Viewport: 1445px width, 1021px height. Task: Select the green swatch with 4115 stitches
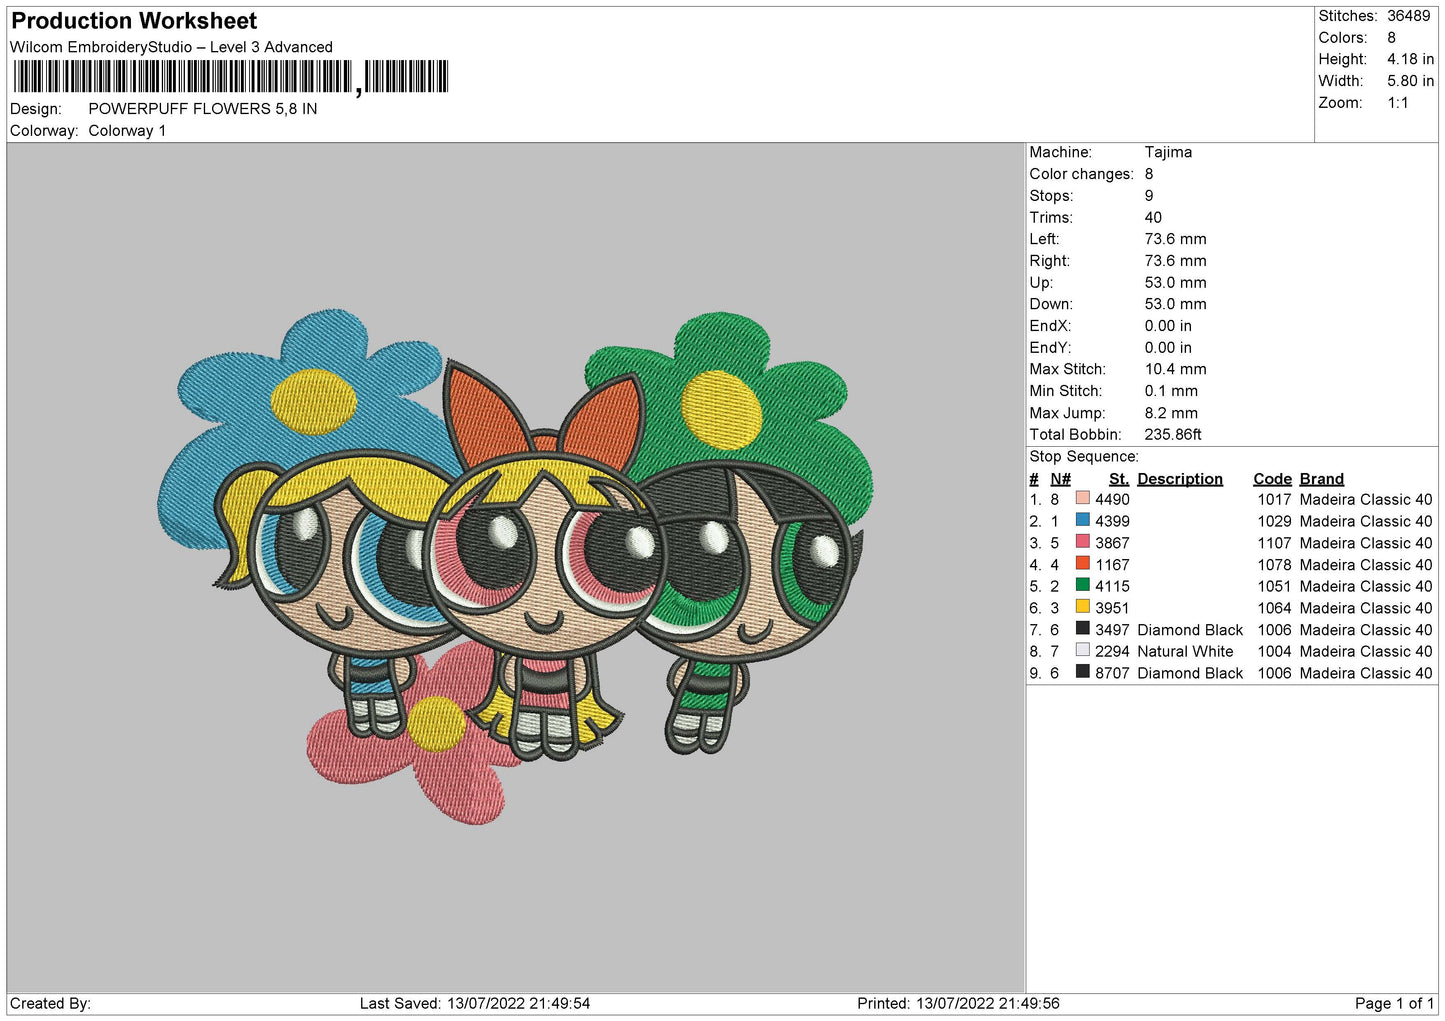tap(1082, 585)
